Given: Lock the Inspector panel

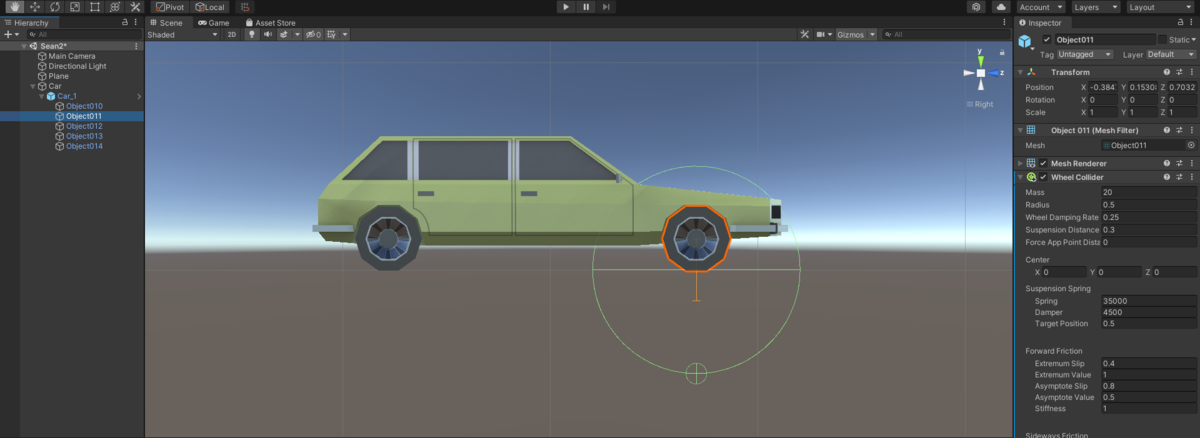Looking at the screenshot, I should [1180, 21].
